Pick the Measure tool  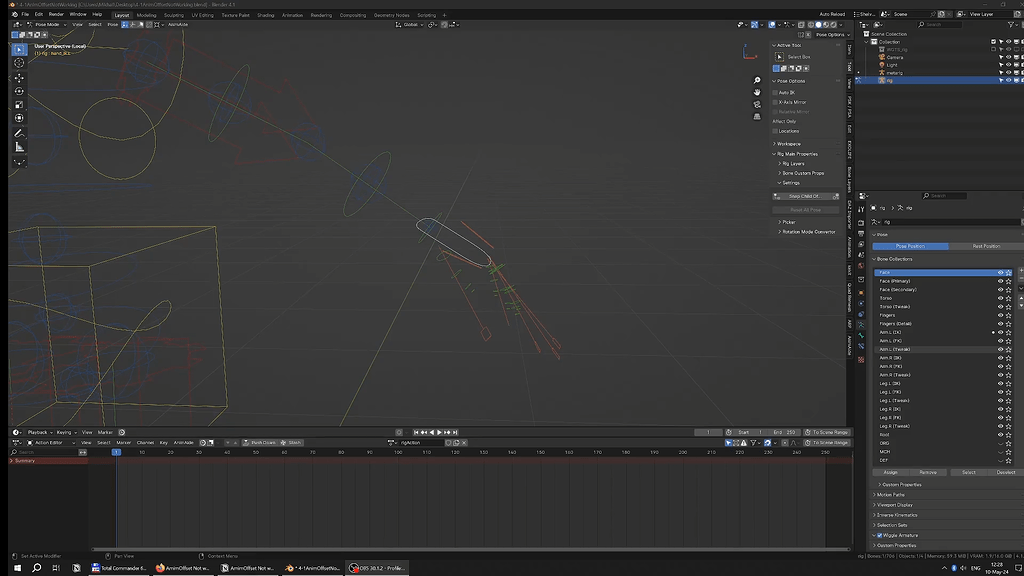pos(19,147)
